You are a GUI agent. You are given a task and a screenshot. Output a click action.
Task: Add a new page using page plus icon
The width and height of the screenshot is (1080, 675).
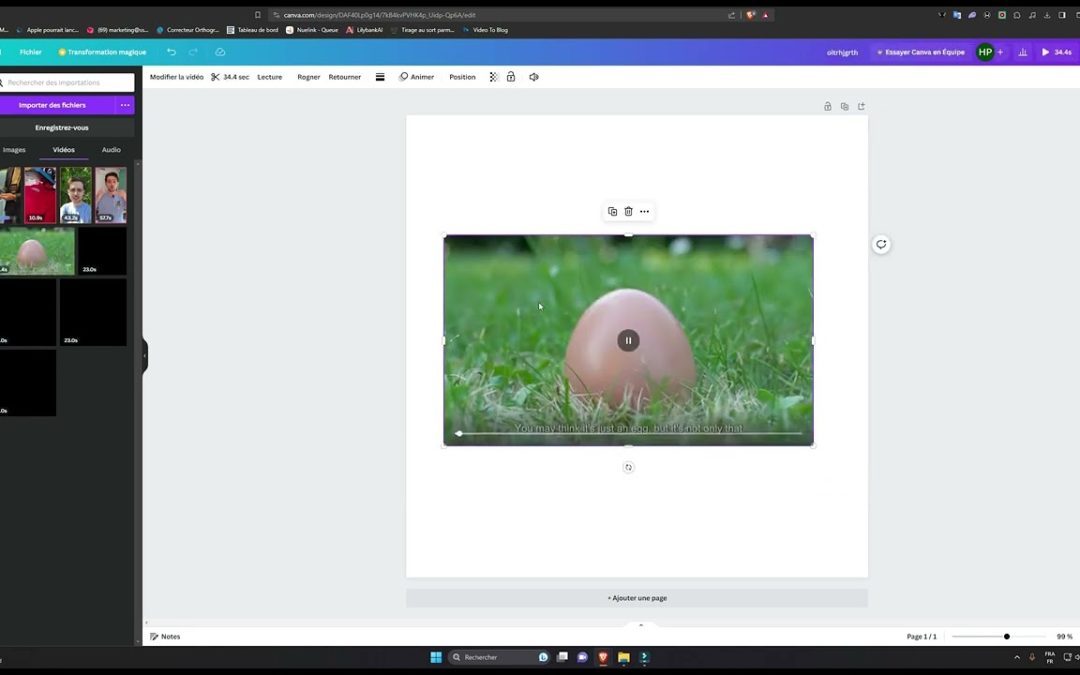862,107
